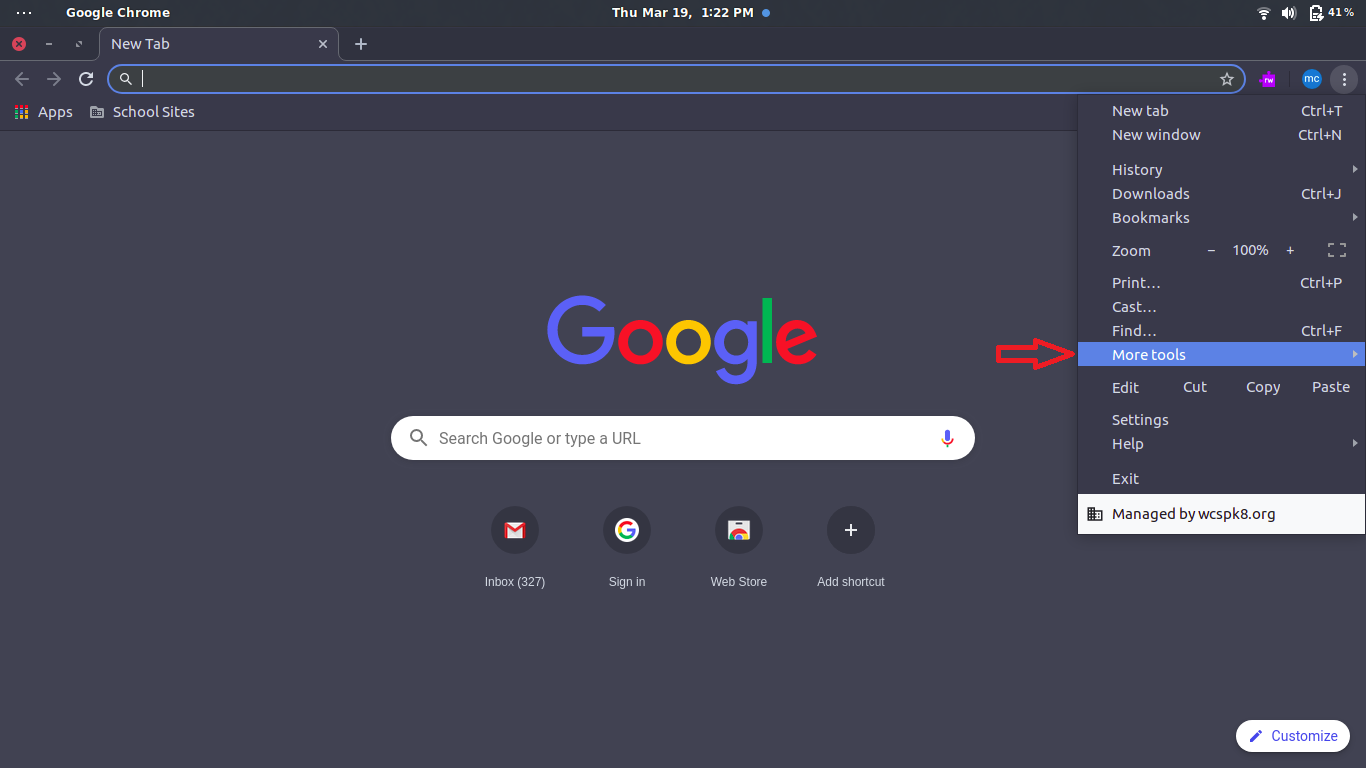Image resolution: width=1366 pixels, height=768 pixels.
Task: Toggle fullscreen mode icon in Zoom row
Action: [1337, 251]
